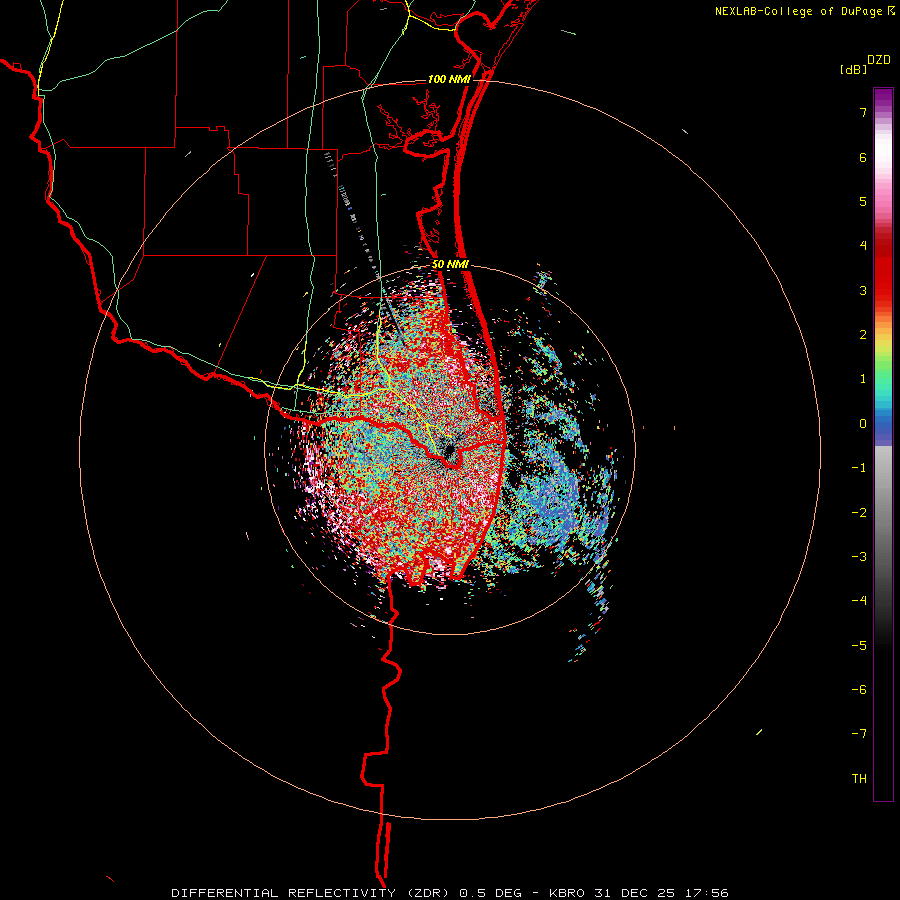Click the differential reflectivity caption at bottom
900x900 pixels.
pyautogui.click(x=449, y=893)
